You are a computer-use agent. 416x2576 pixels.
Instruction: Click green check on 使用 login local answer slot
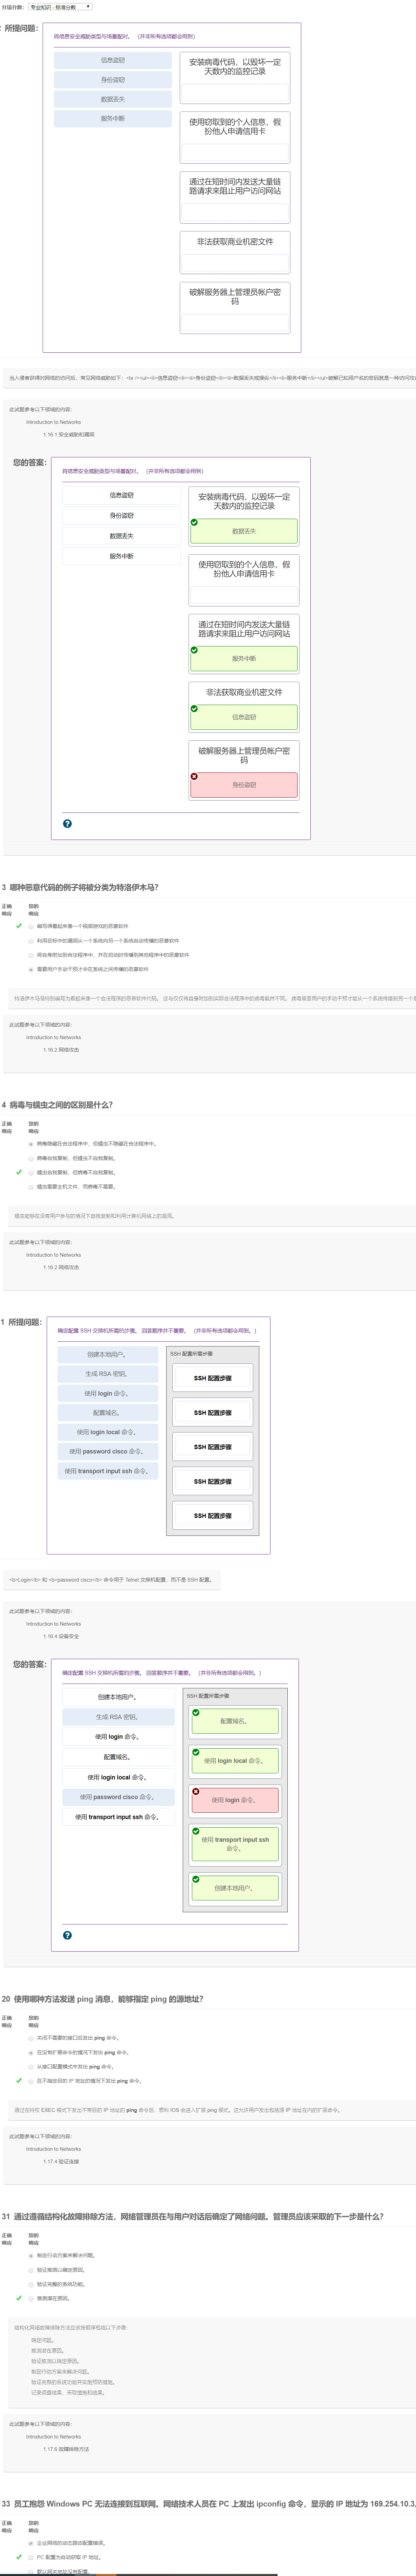(196, 1752)
